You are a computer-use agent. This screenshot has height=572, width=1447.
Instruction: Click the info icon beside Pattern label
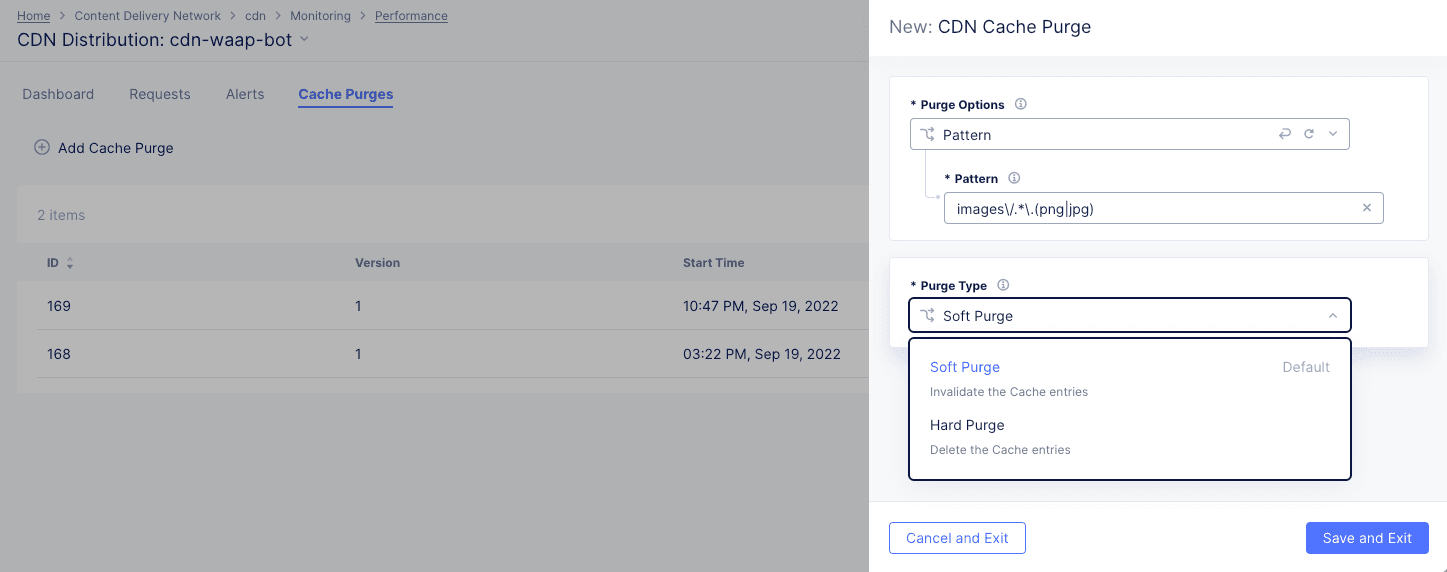click(1014, 179)
